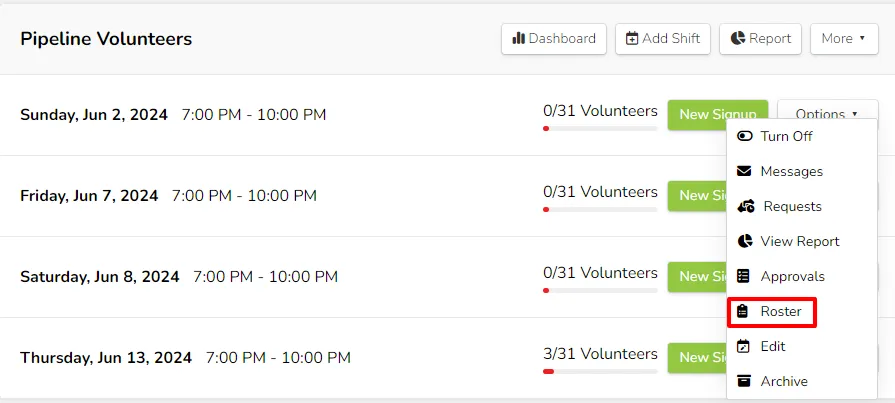The width and height of the screenshot is (895, 403).
Task: Click the calendar edit icon beside Edit
Action: pyautogui.click(x=743, y=346)
